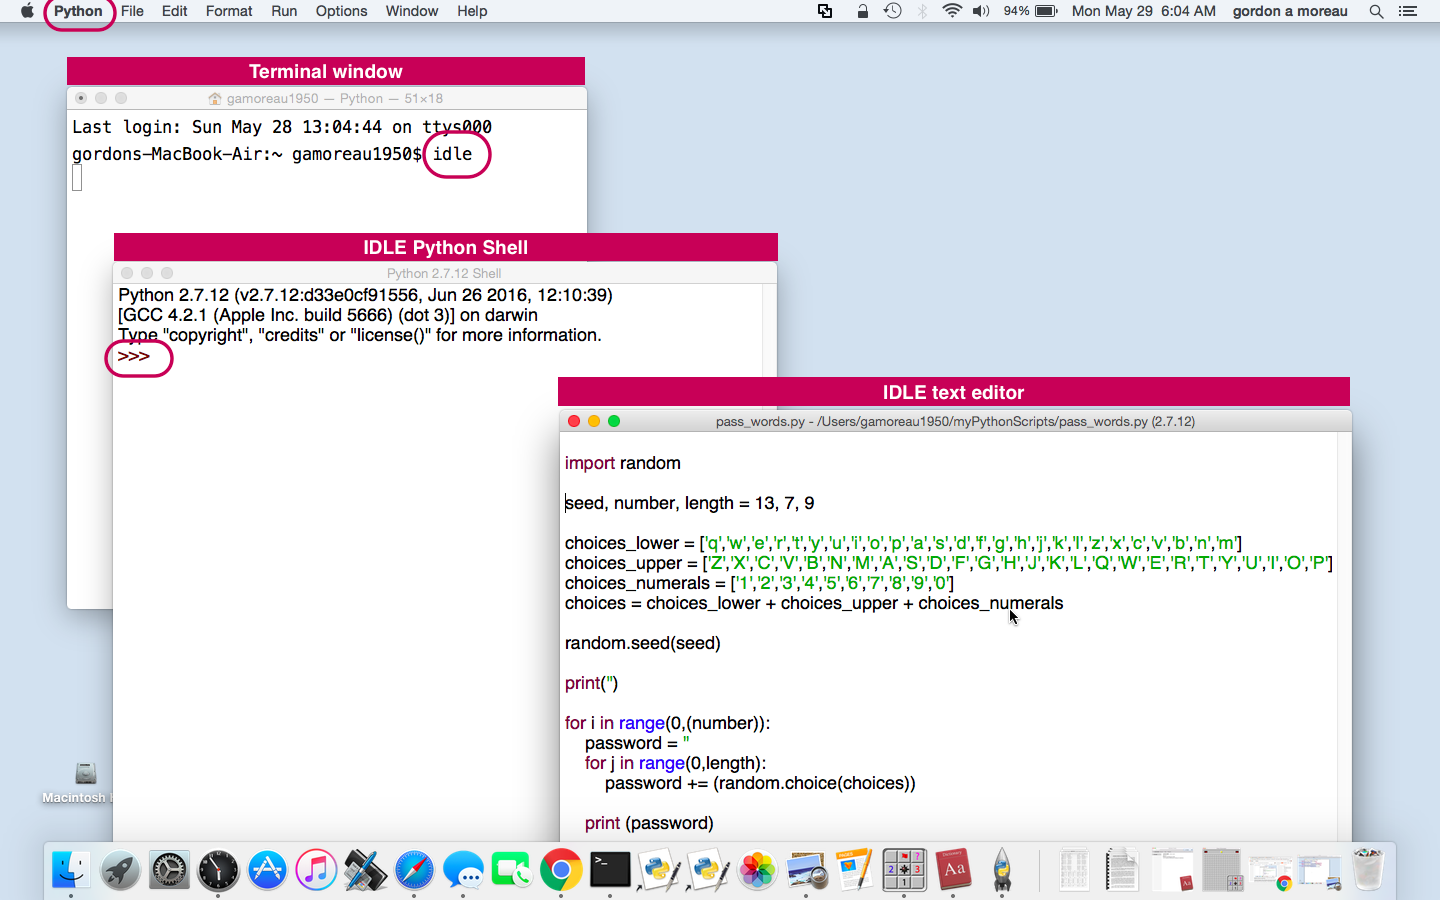
Task: Switch to Terminal via Dock icon
Action: tap(610, 870)
